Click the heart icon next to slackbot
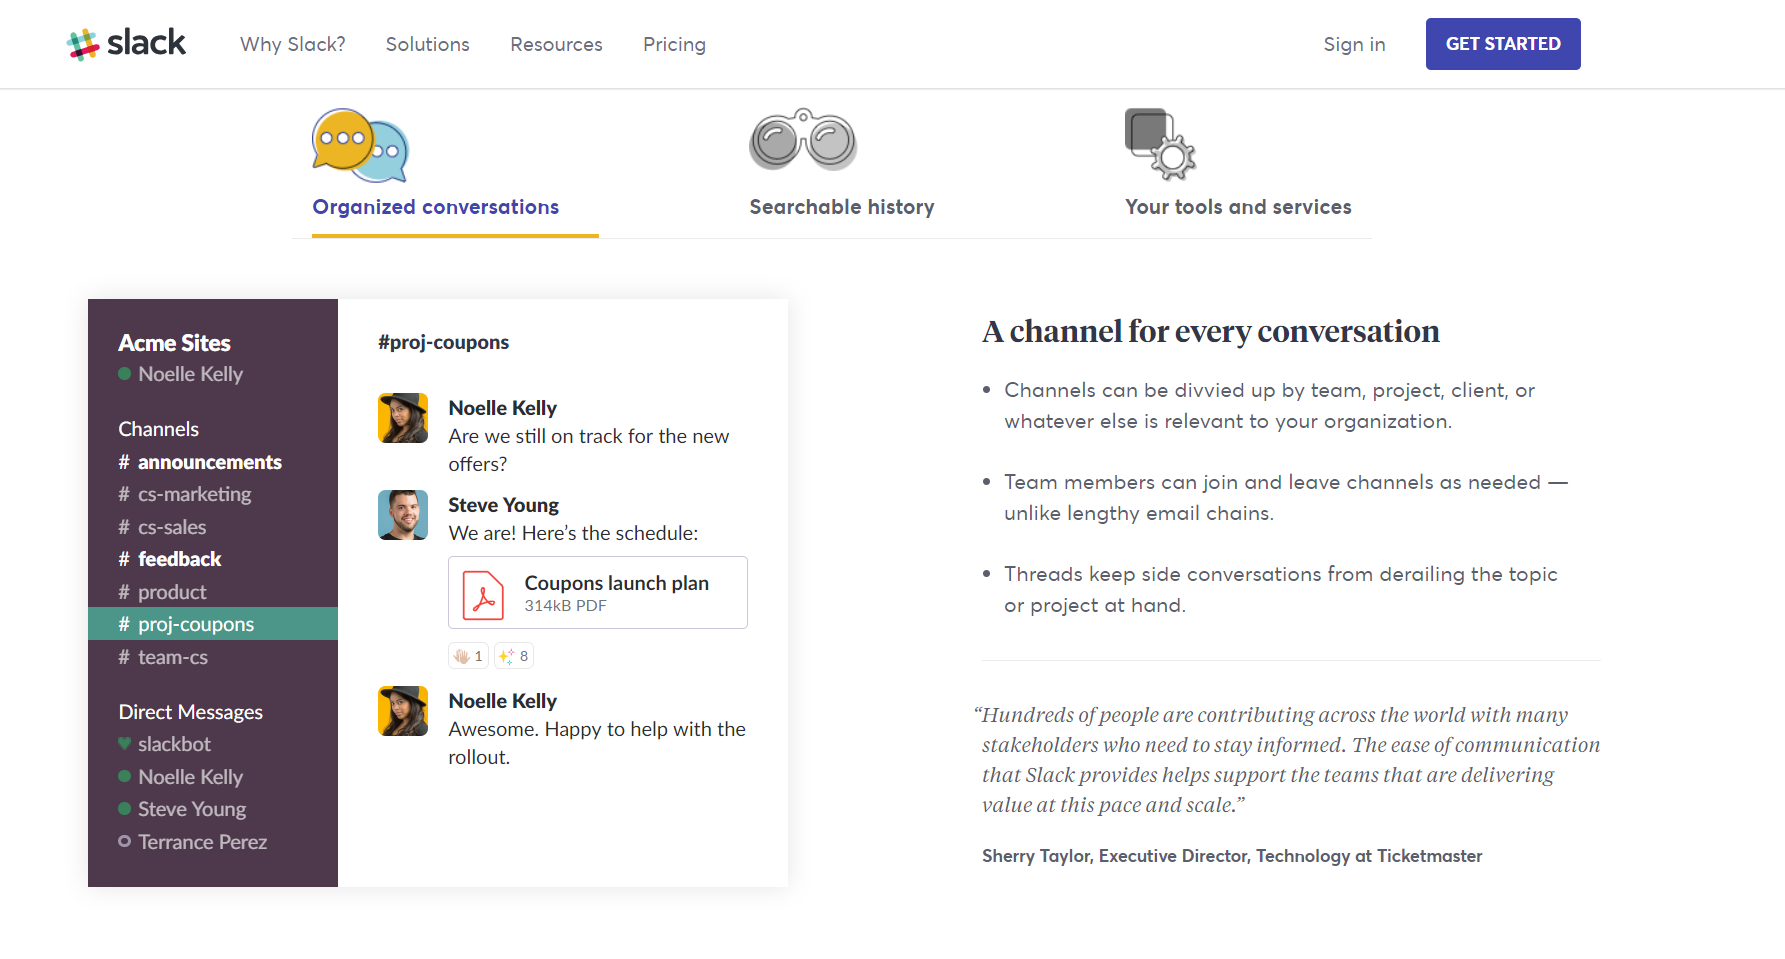Image resolution: width=1785 pixels, height=959 pixels. click(x=125, y=744)
